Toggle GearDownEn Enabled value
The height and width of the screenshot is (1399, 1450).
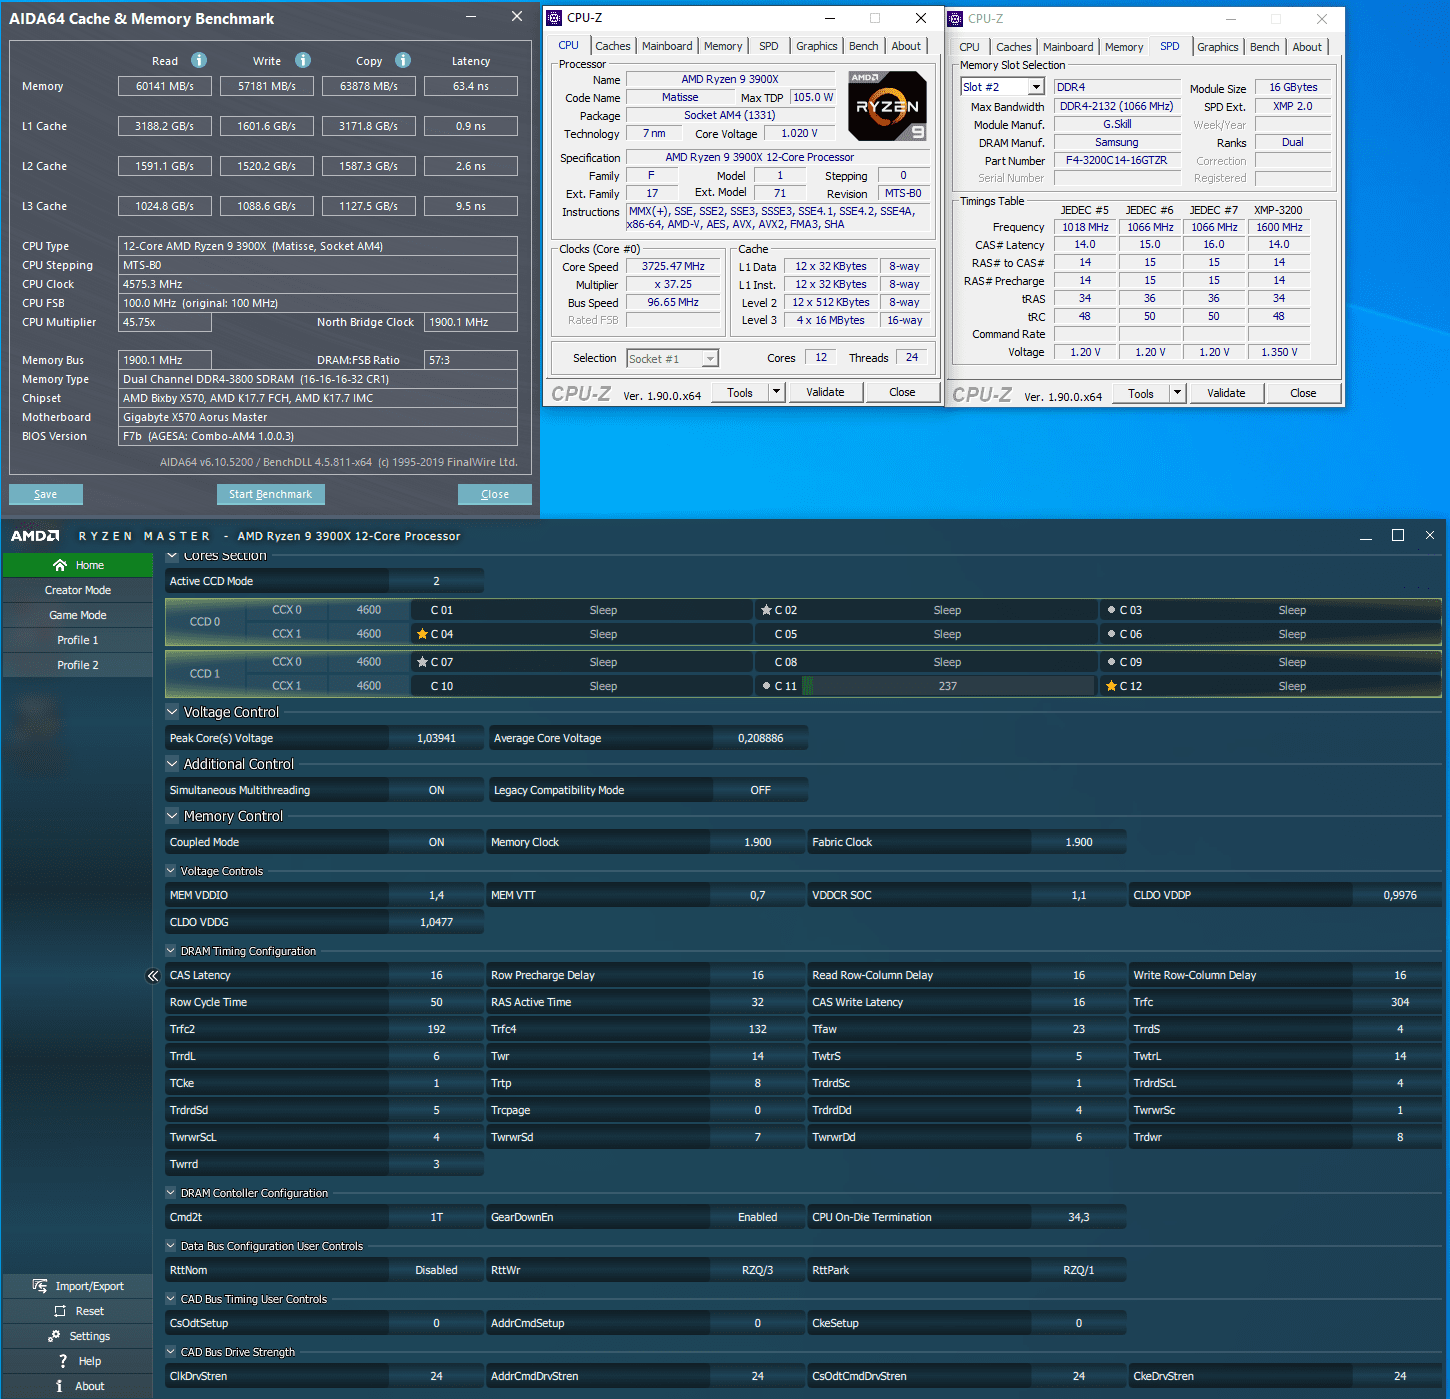(x=758, y=1217)
